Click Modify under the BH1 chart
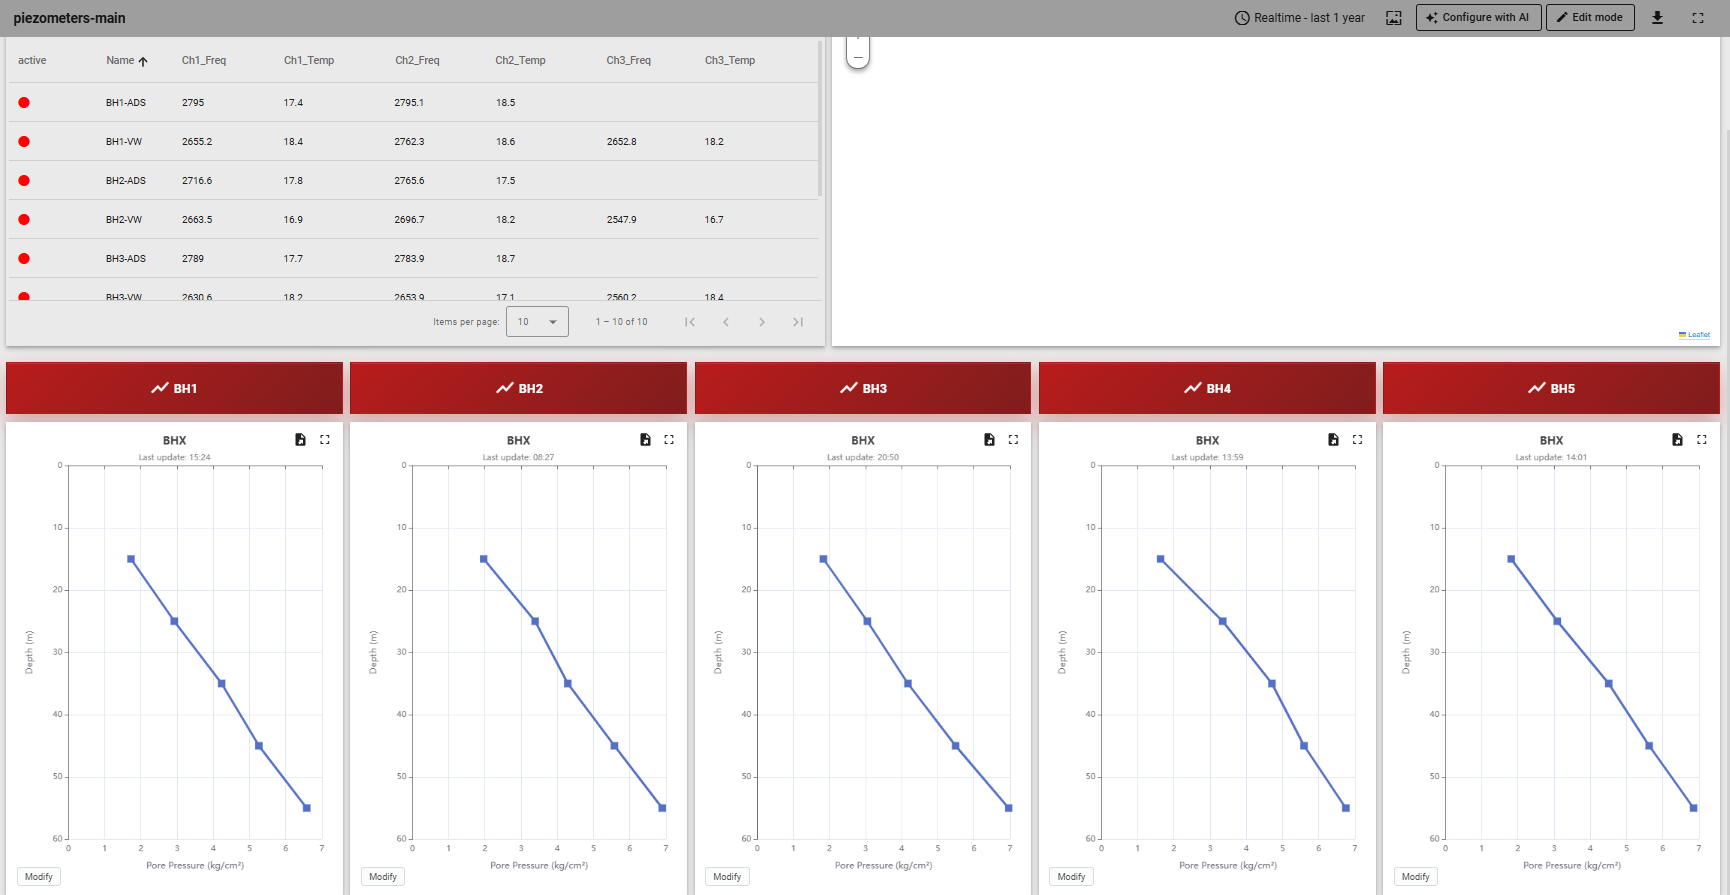Image resolution: width=1730 pixels, height=895 pixels. pos(39,877)
